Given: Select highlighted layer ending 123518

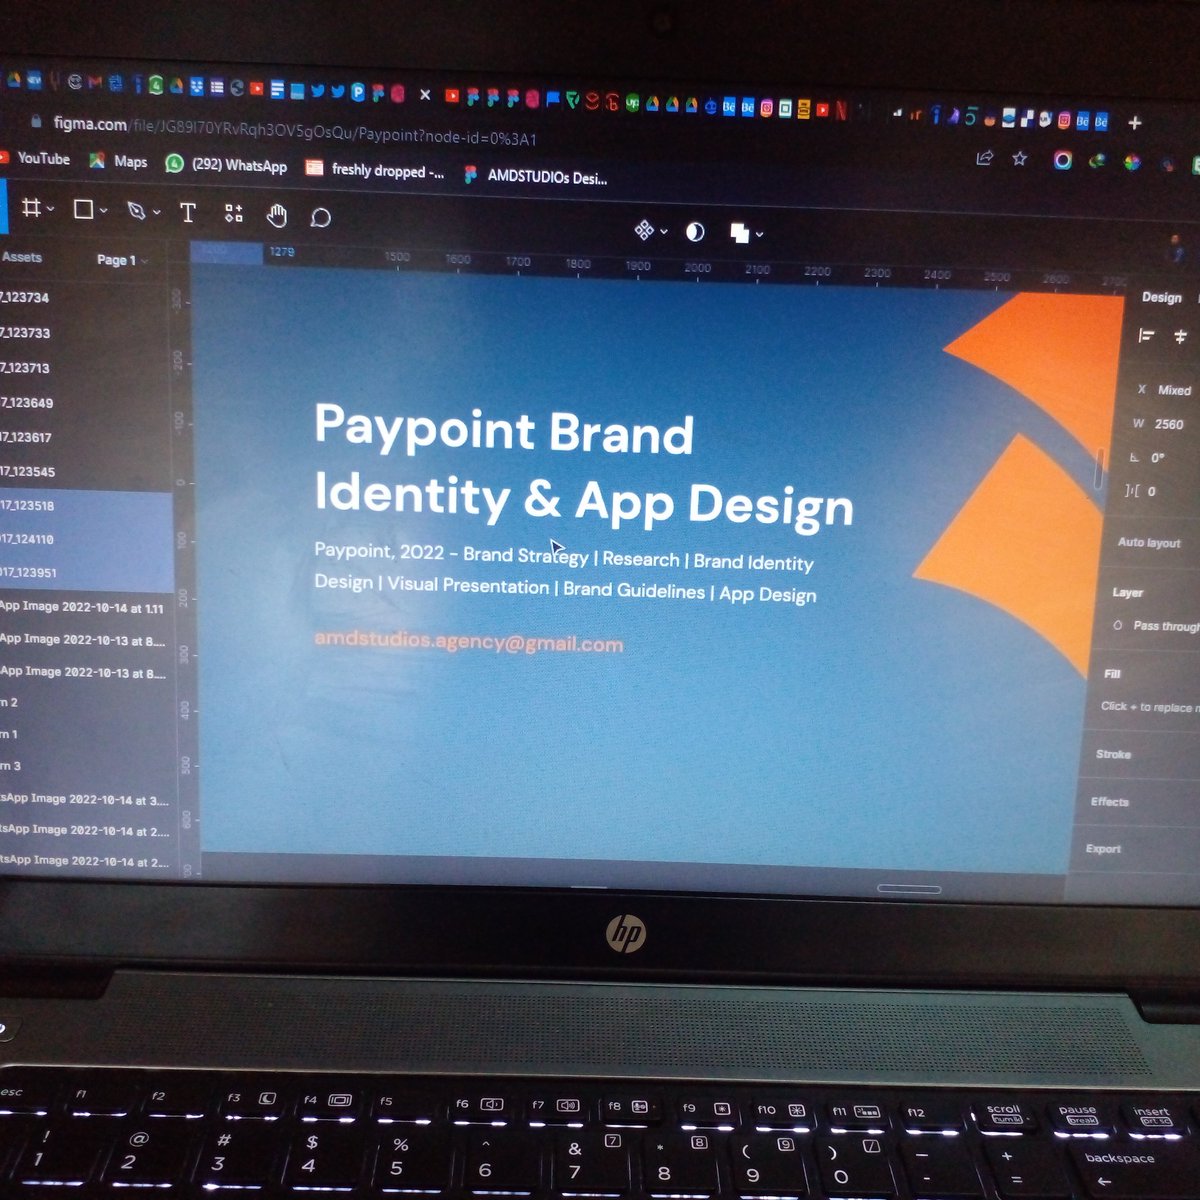Looking at the screenshot, I should coord(86,506).
